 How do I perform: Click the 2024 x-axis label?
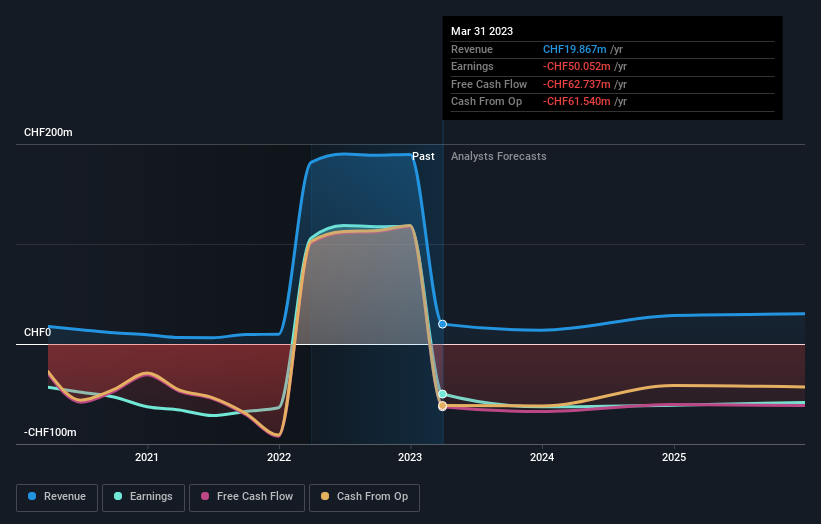[x=542, y=457]
